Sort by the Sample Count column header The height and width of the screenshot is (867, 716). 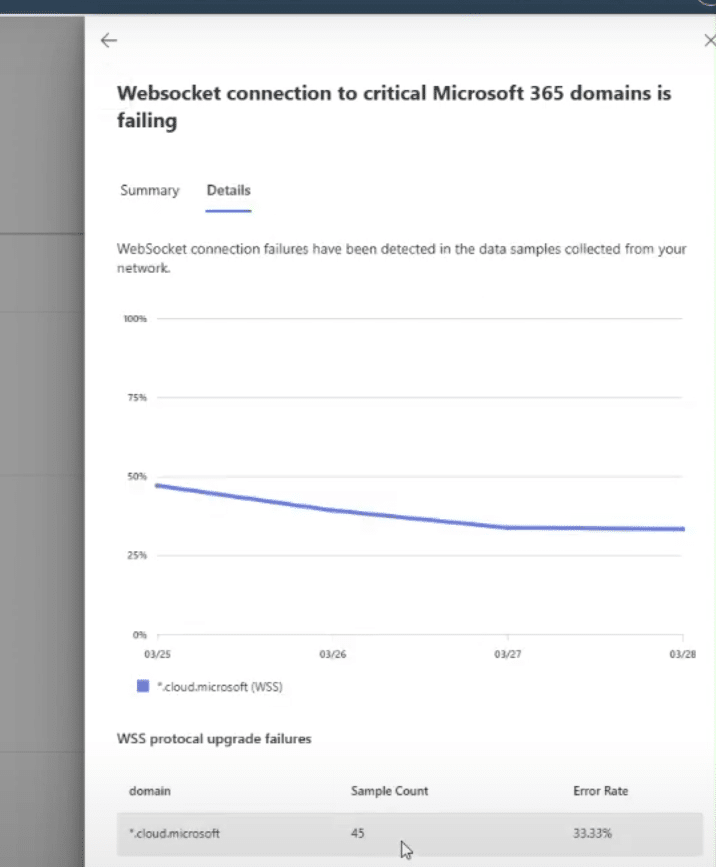click(x=389, y=791)
